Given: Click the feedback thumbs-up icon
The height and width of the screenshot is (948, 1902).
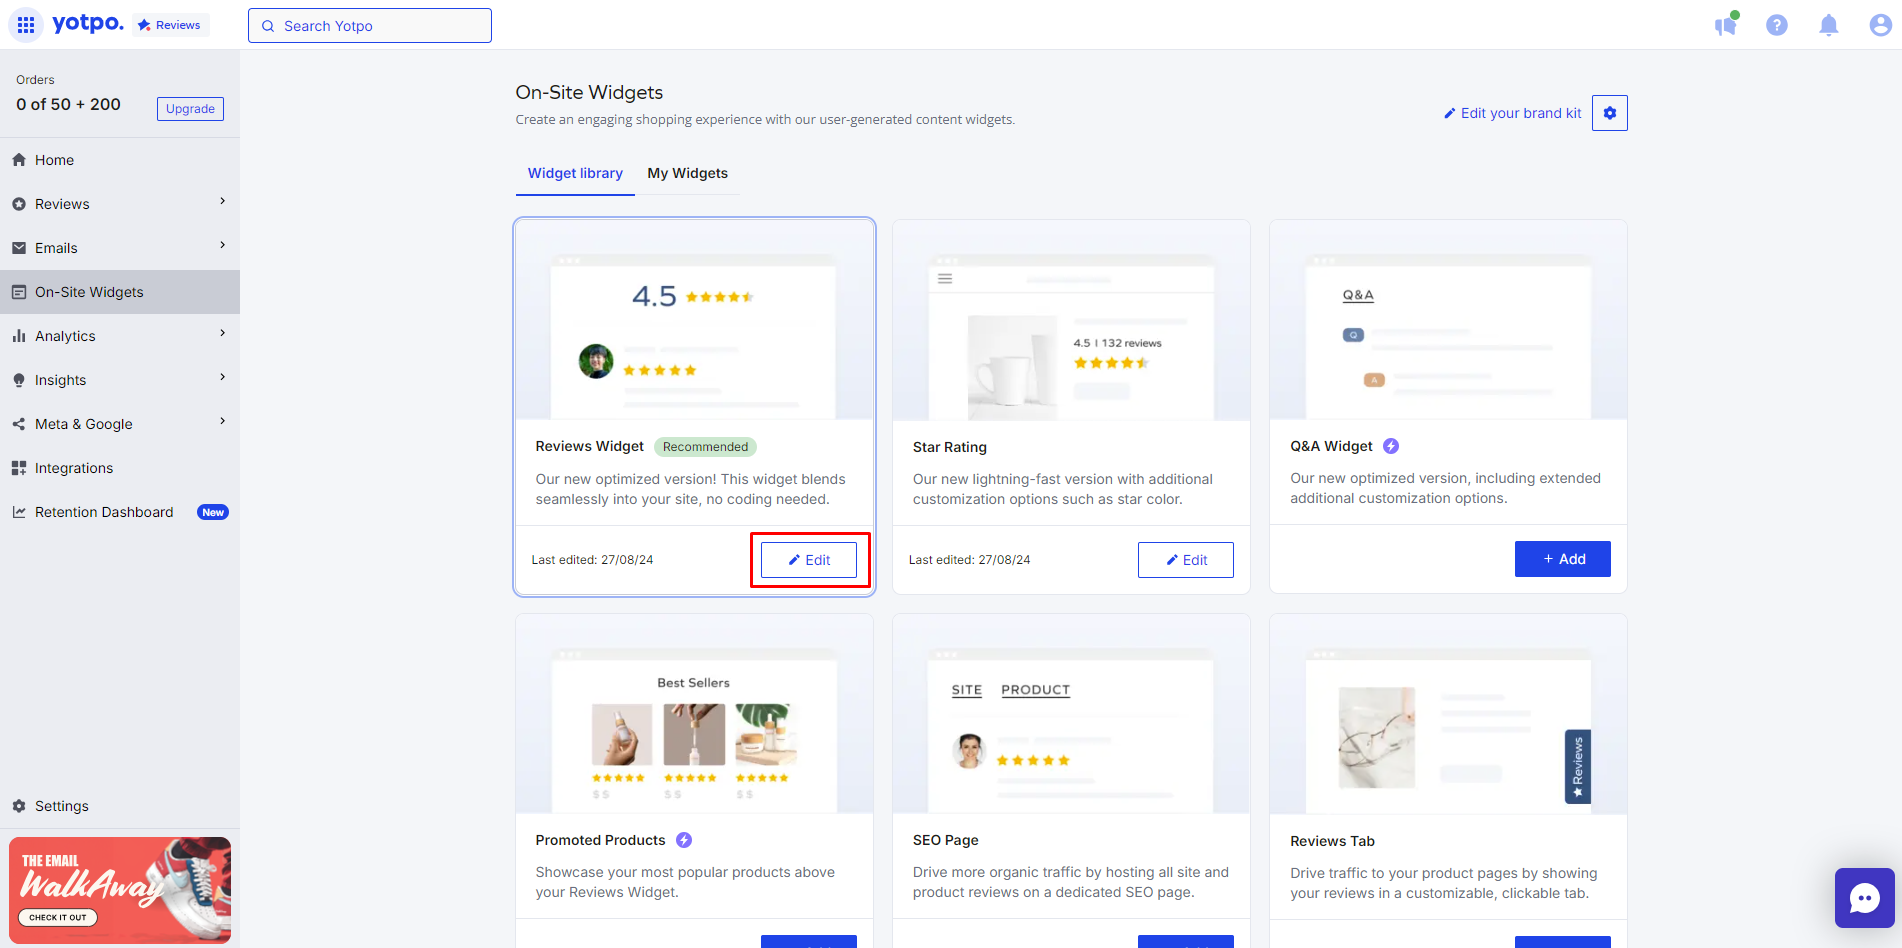Looking at the screenshot, I should coord(1726,25).
